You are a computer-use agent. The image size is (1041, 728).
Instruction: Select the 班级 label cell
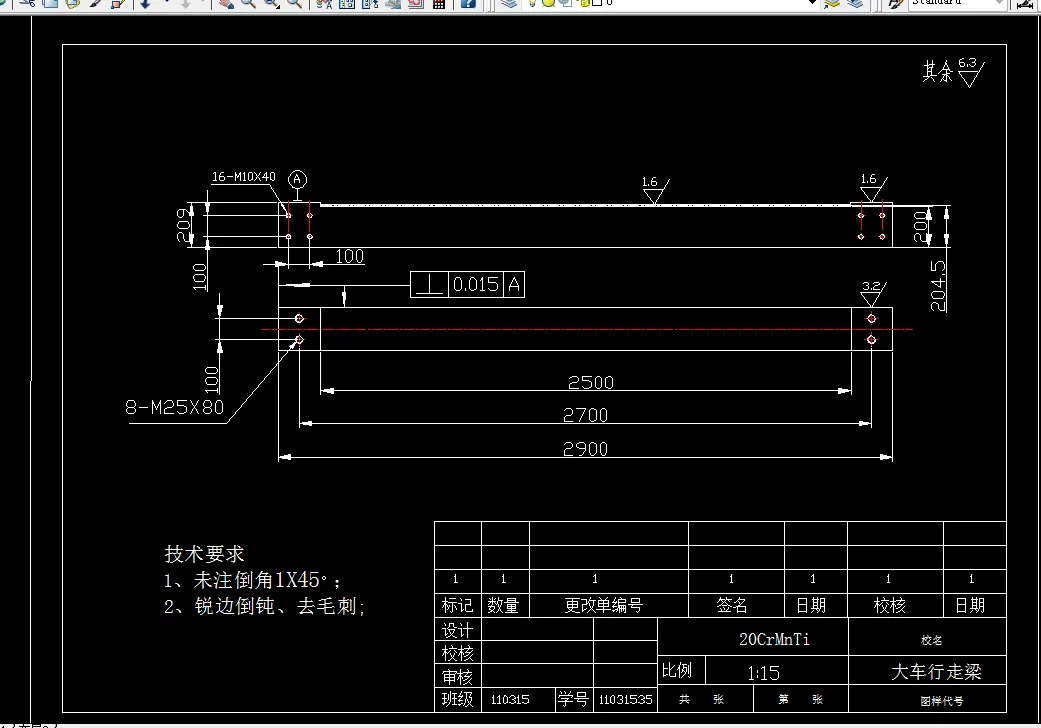[x=457, y=699]
